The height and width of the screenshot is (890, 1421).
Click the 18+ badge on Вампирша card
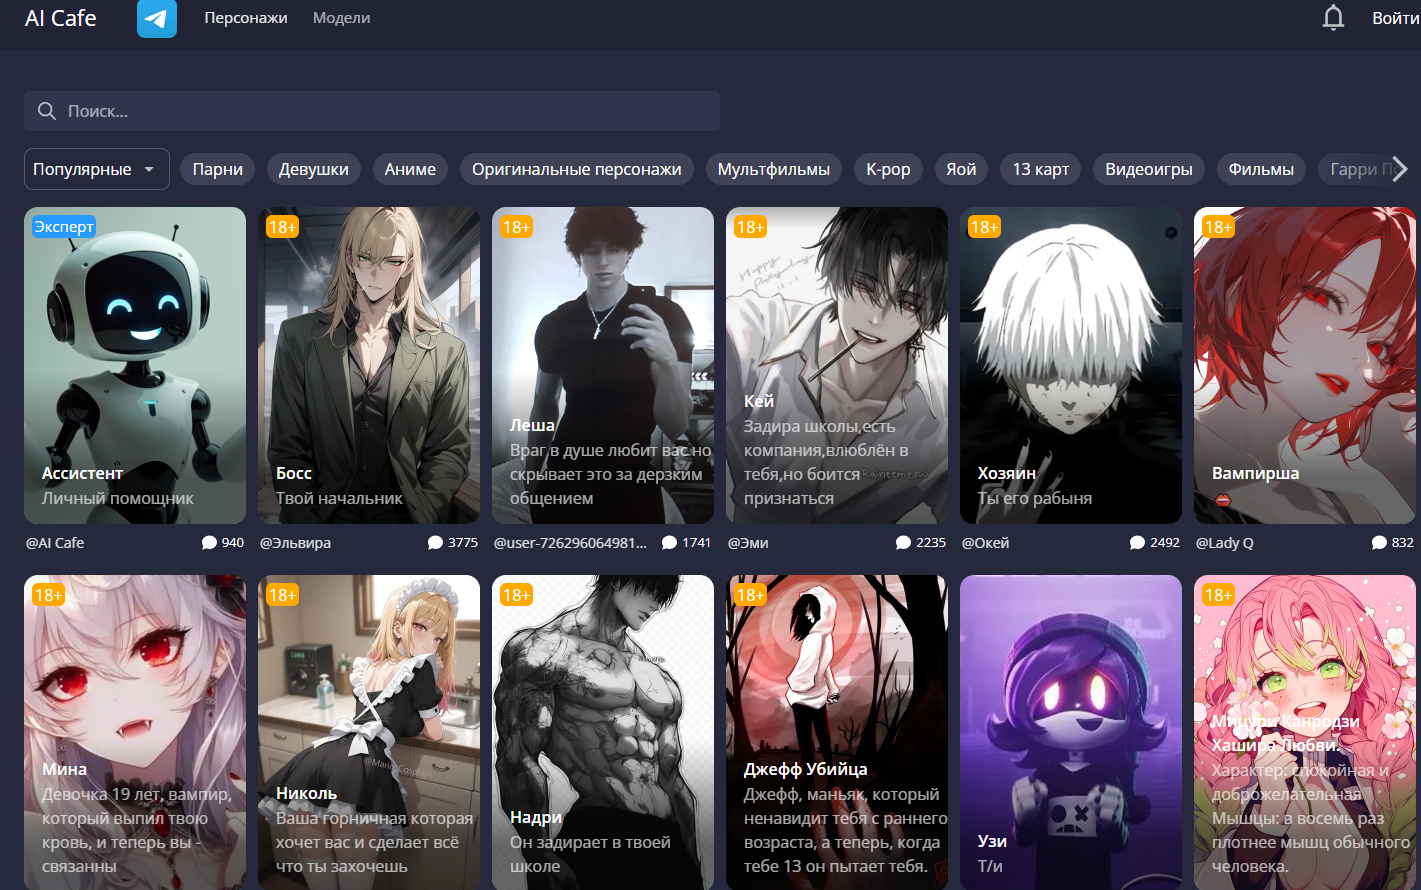pyautogui.click(x=1218, y=227)
